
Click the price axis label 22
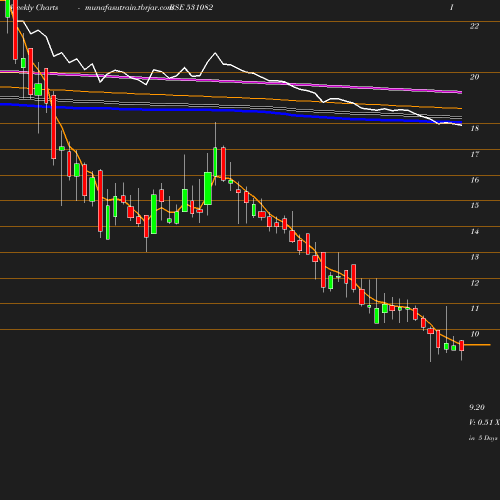point(474,26)
